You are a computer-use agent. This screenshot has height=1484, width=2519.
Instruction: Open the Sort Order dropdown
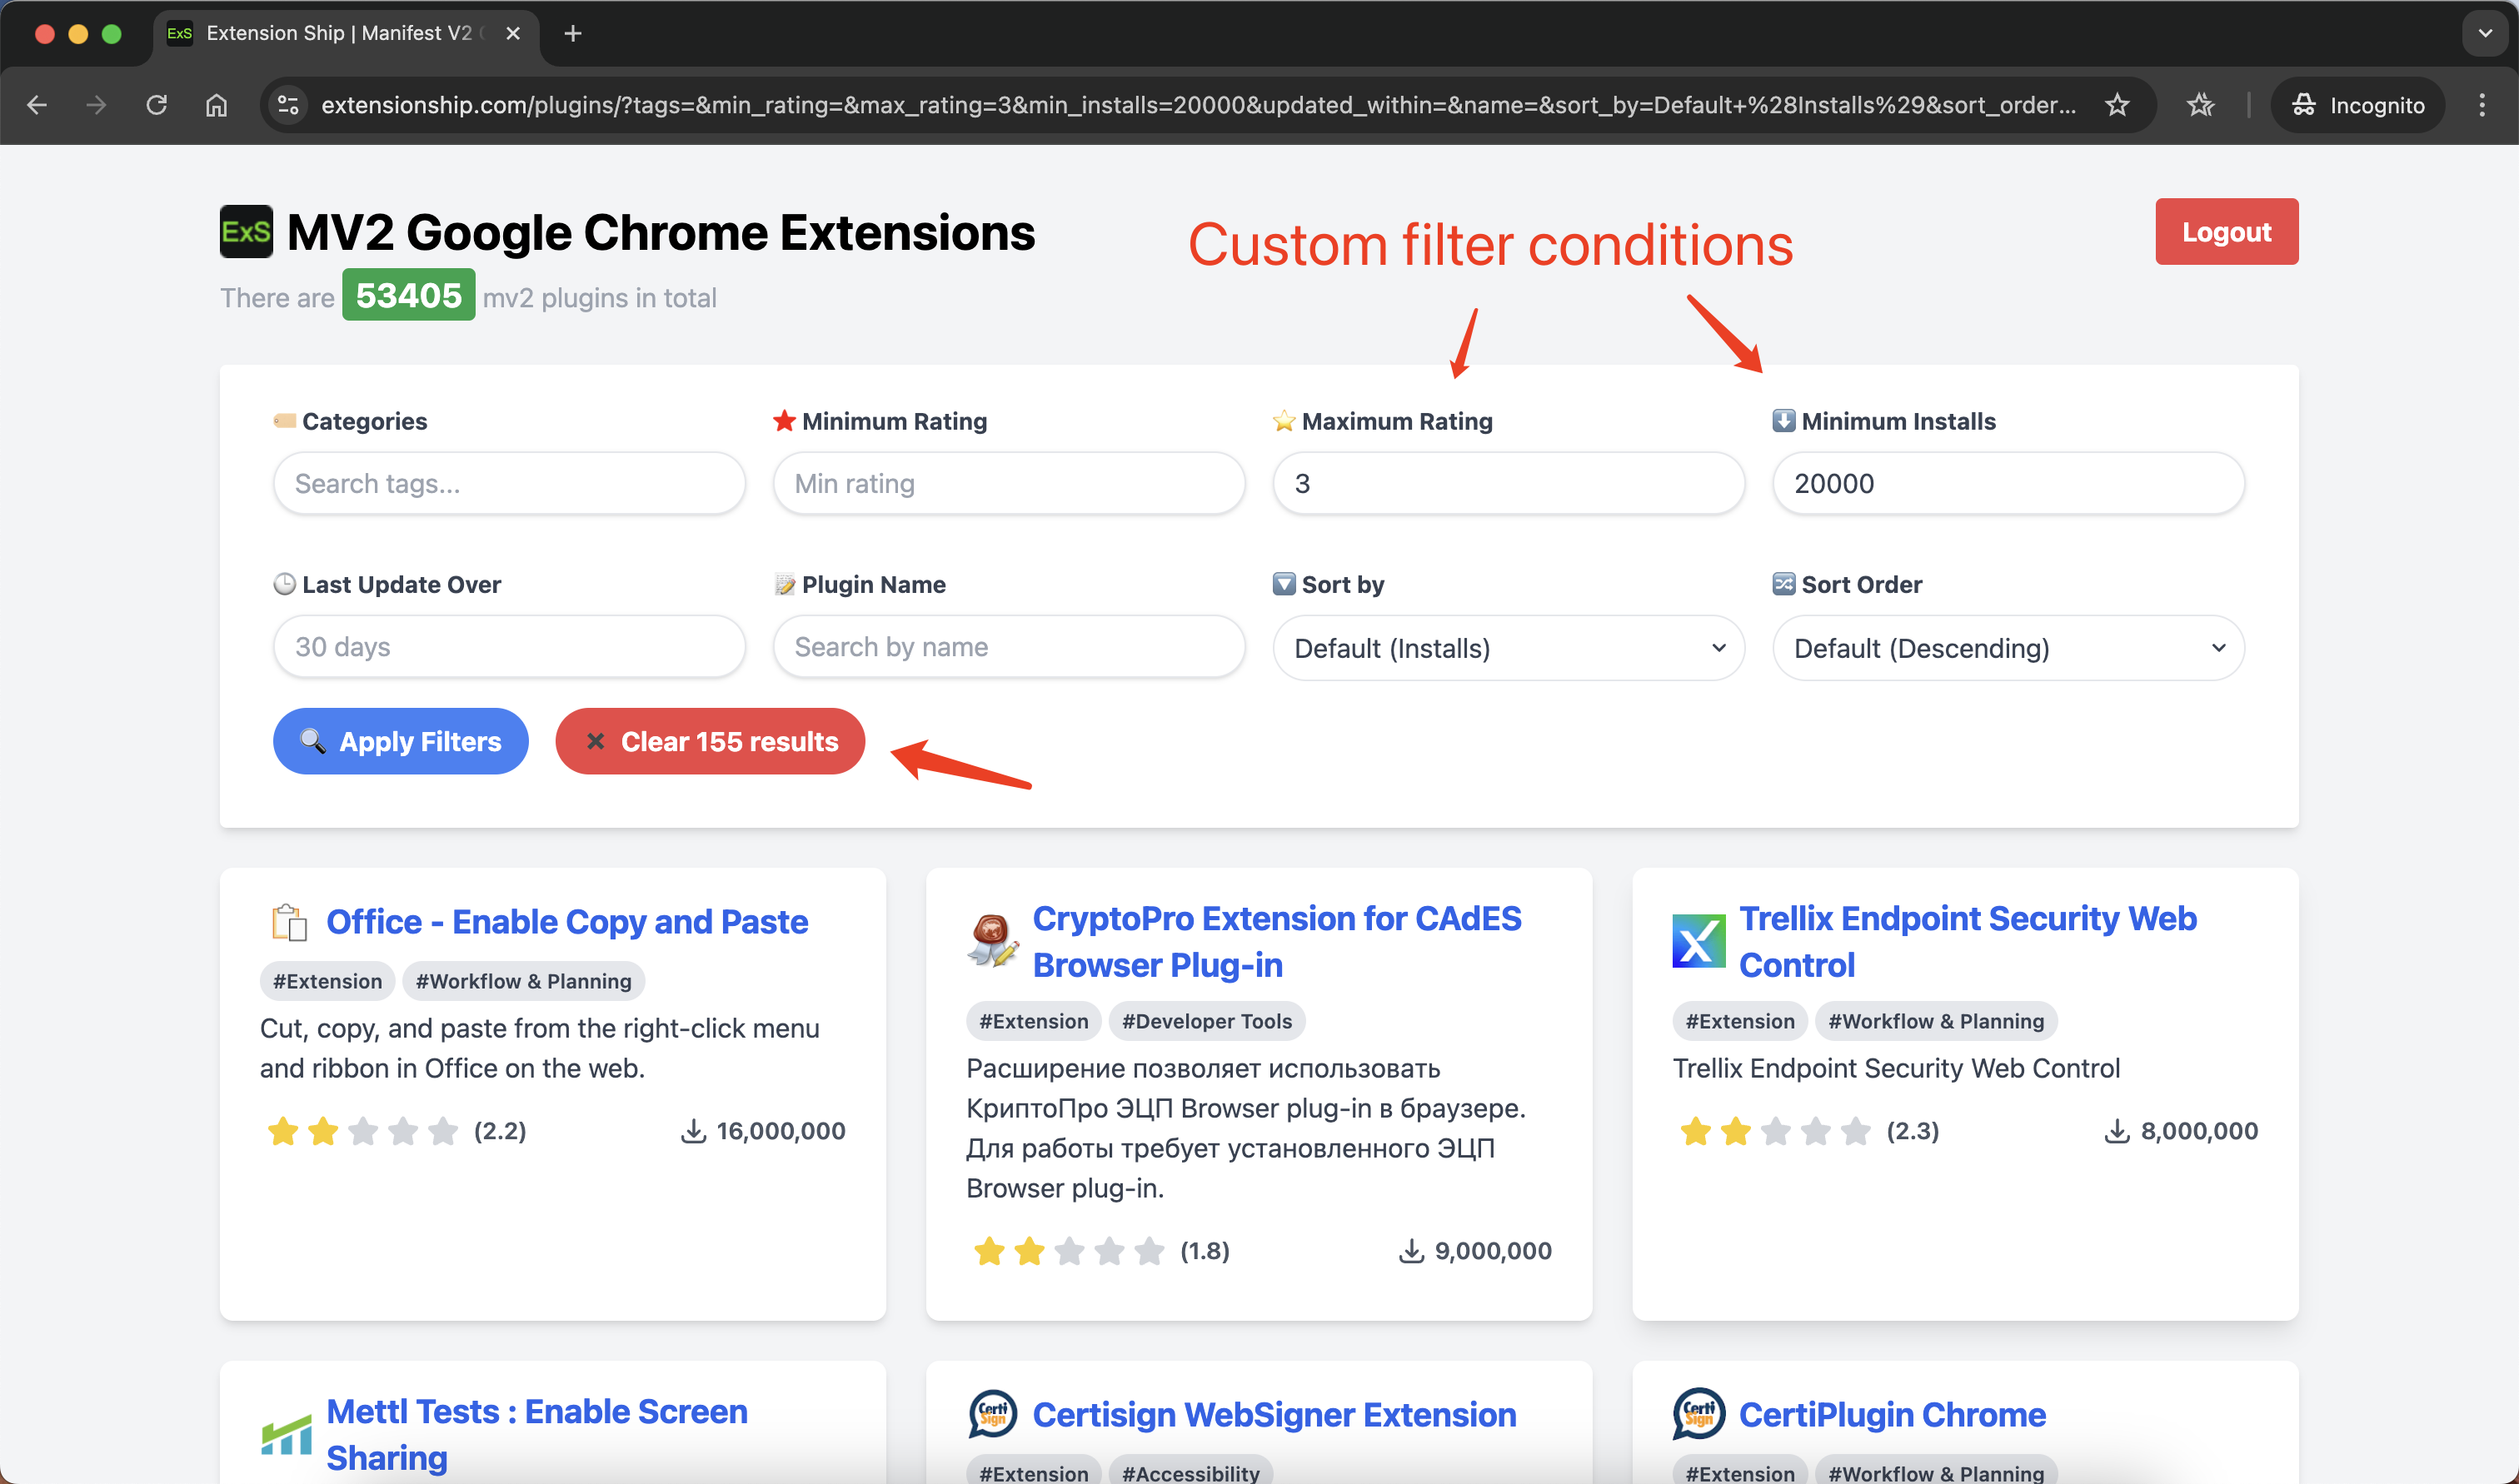coord(2008,648)
